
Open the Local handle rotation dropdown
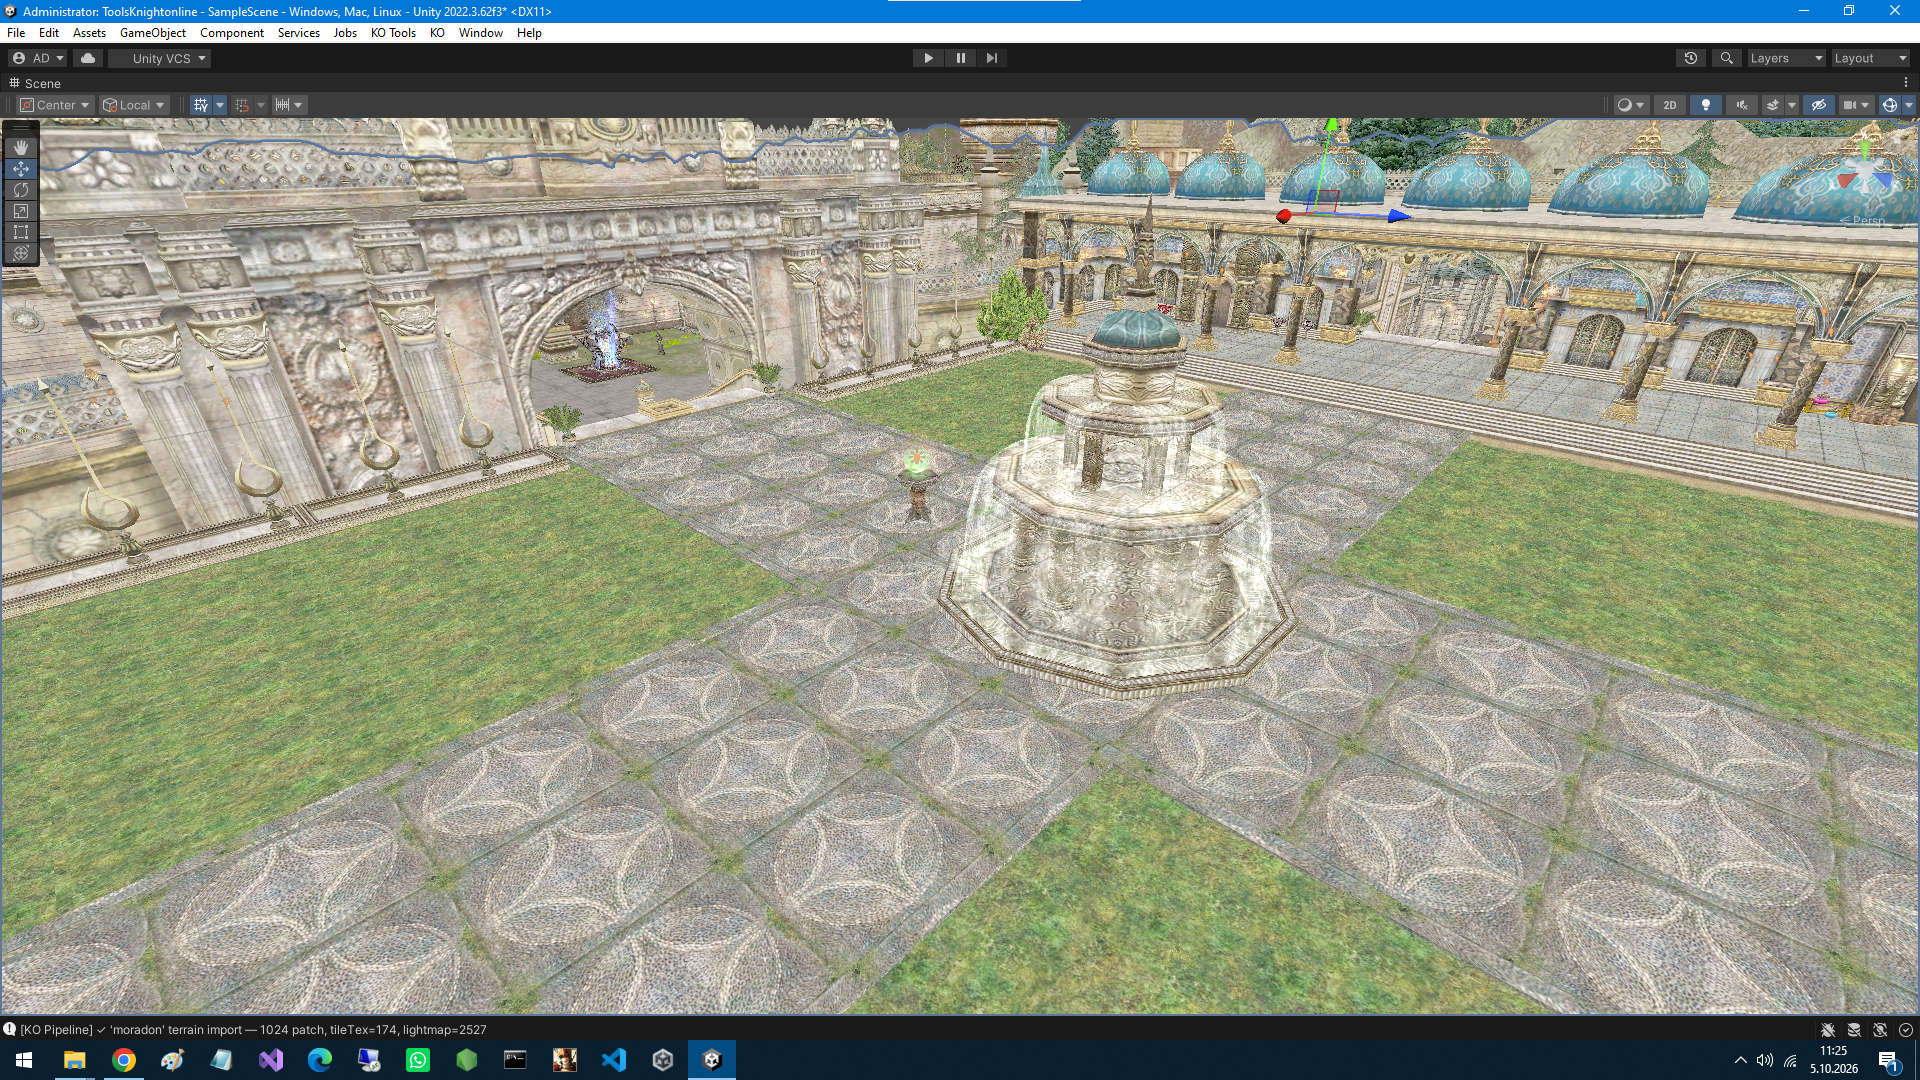click(134, 105)
